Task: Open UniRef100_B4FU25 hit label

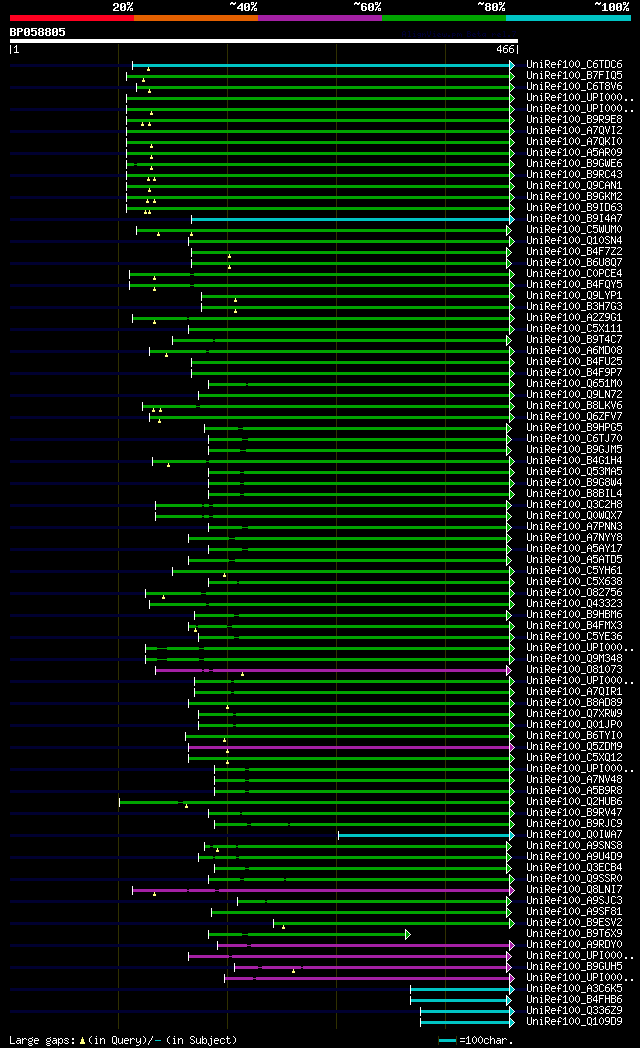Action: point(574,362)
